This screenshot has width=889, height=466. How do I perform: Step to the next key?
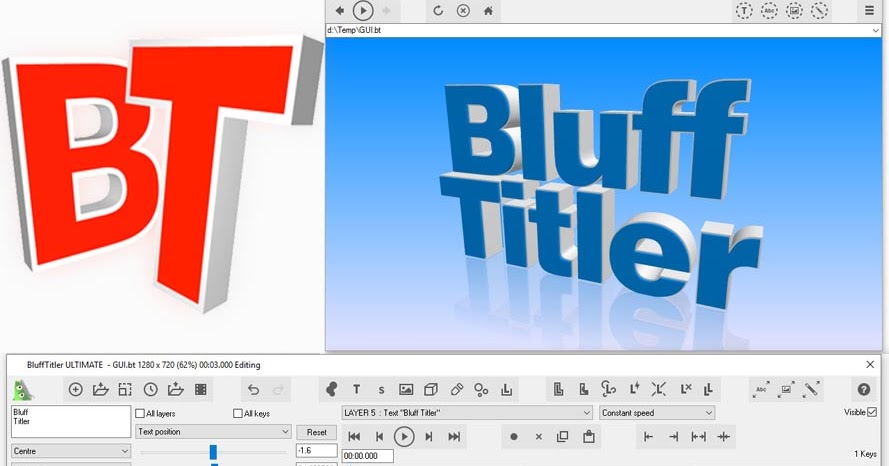tap(429, 437)
